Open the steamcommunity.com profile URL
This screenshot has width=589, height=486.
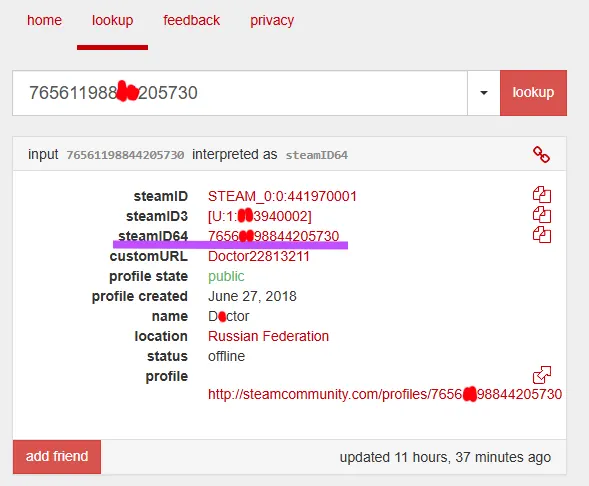[x=385, y=394]
